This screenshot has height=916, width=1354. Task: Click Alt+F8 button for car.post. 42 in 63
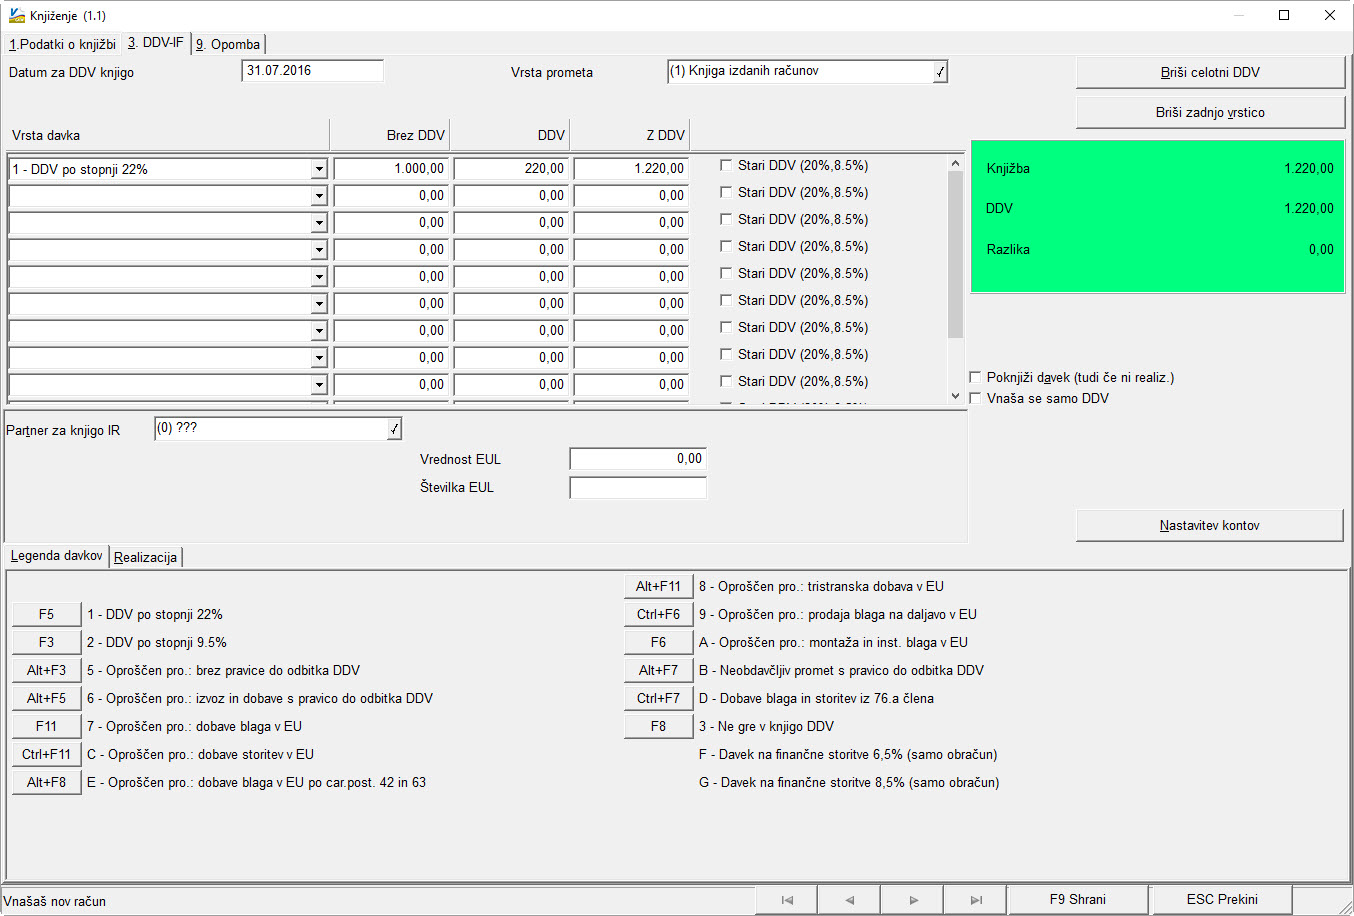click(46, 782)
